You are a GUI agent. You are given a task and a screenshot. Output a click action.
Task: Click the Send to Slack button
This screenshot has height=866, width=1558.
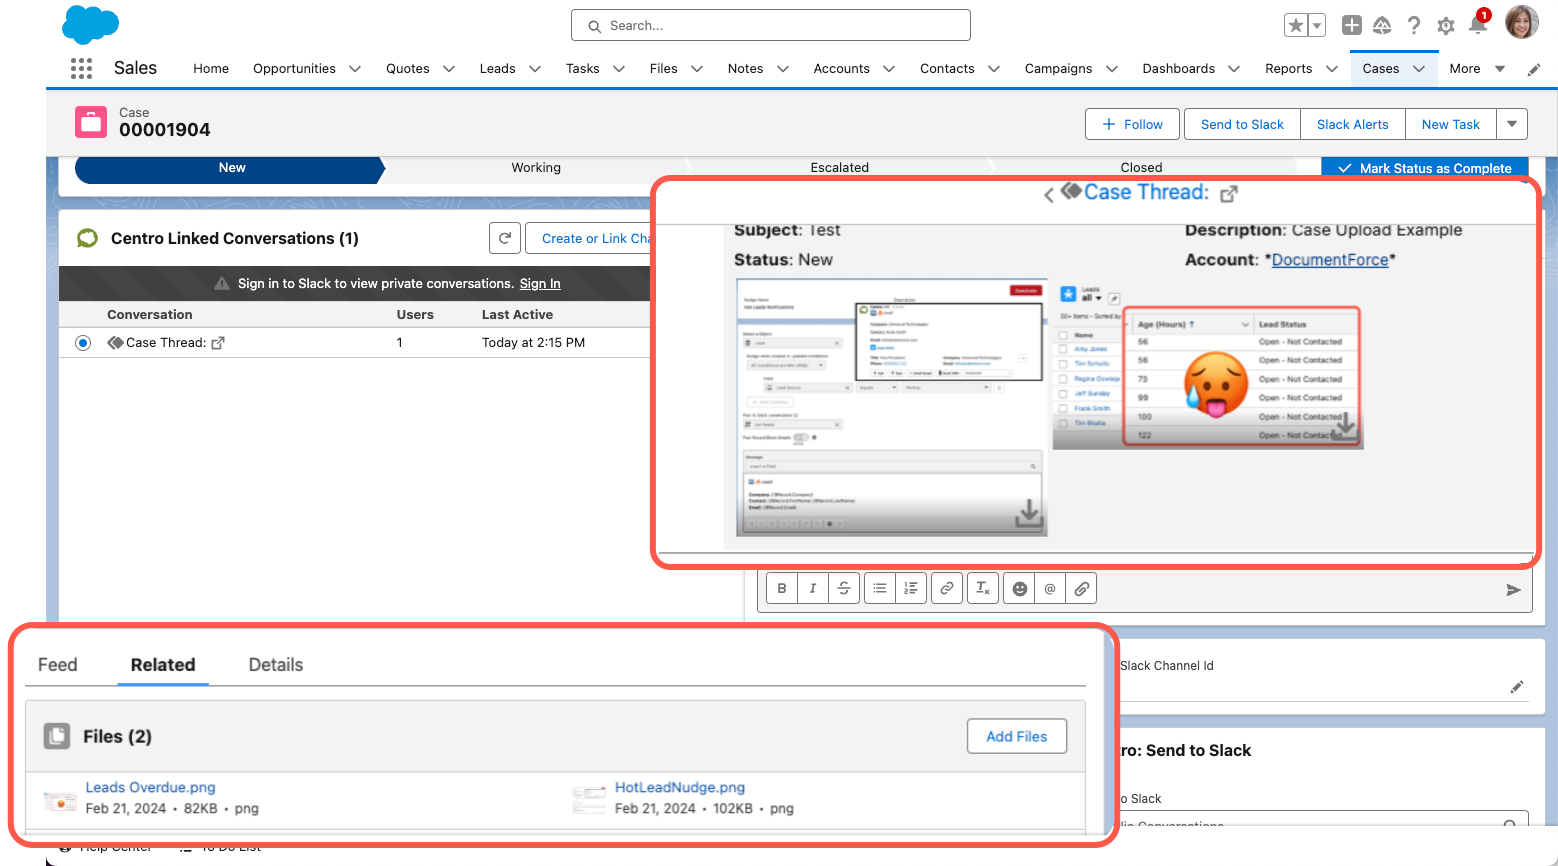tap(1242, 124)
